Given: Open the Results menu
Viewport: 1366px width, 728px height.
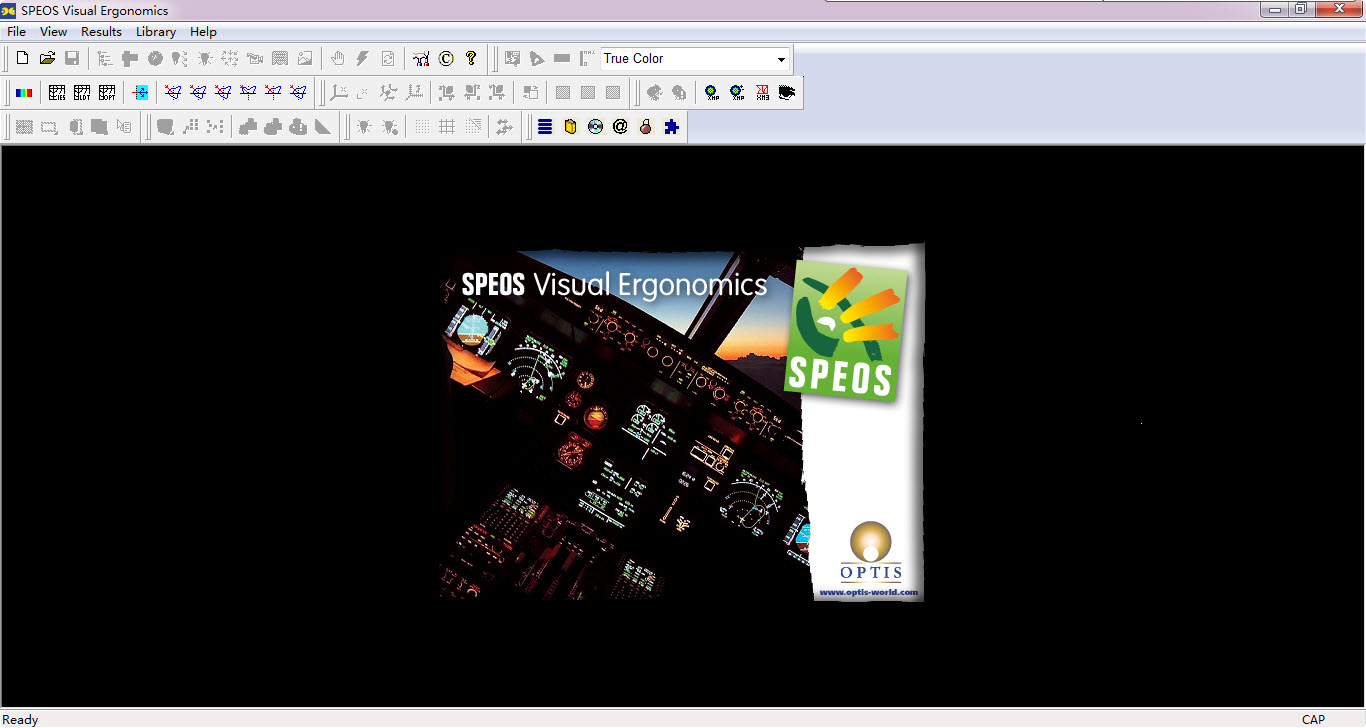Looking at the screenshot, I should click(101, 32).
